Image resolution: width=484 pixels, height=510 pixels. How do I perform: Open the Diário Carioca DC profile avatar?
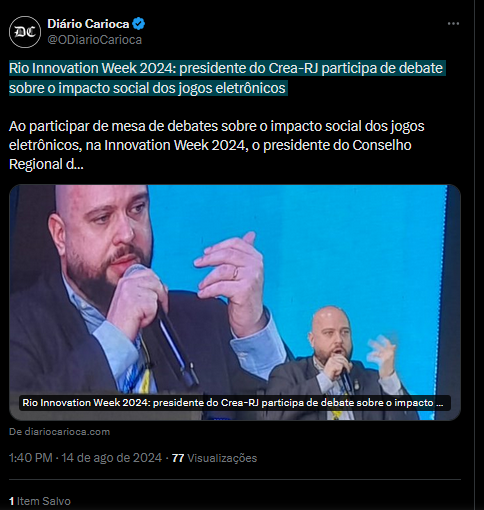click(25, 32)
